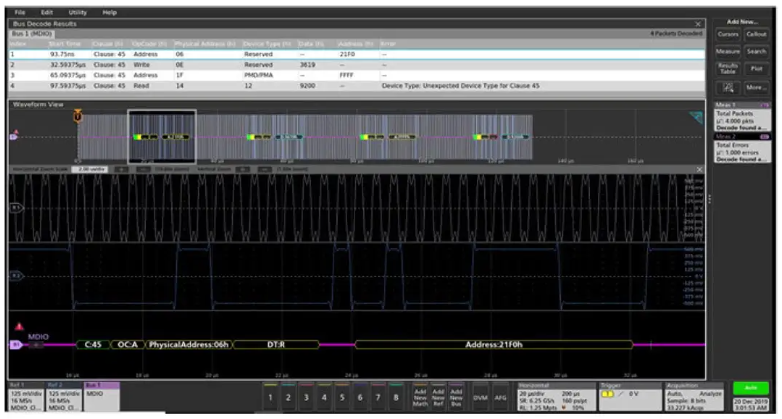Turn on channel 4
782x419 pixels.
tap(324, 397)
